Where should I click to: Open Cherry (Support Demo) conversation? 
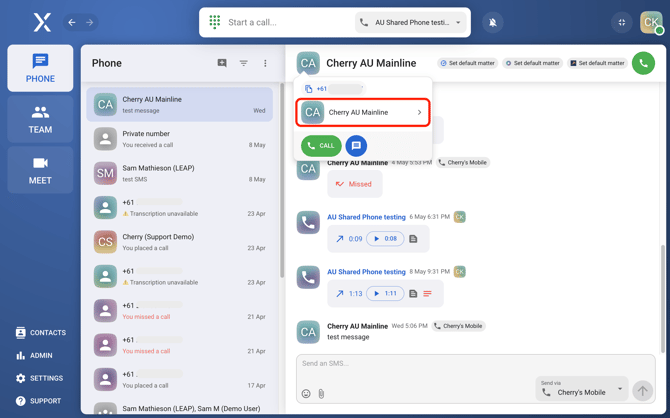179,242
